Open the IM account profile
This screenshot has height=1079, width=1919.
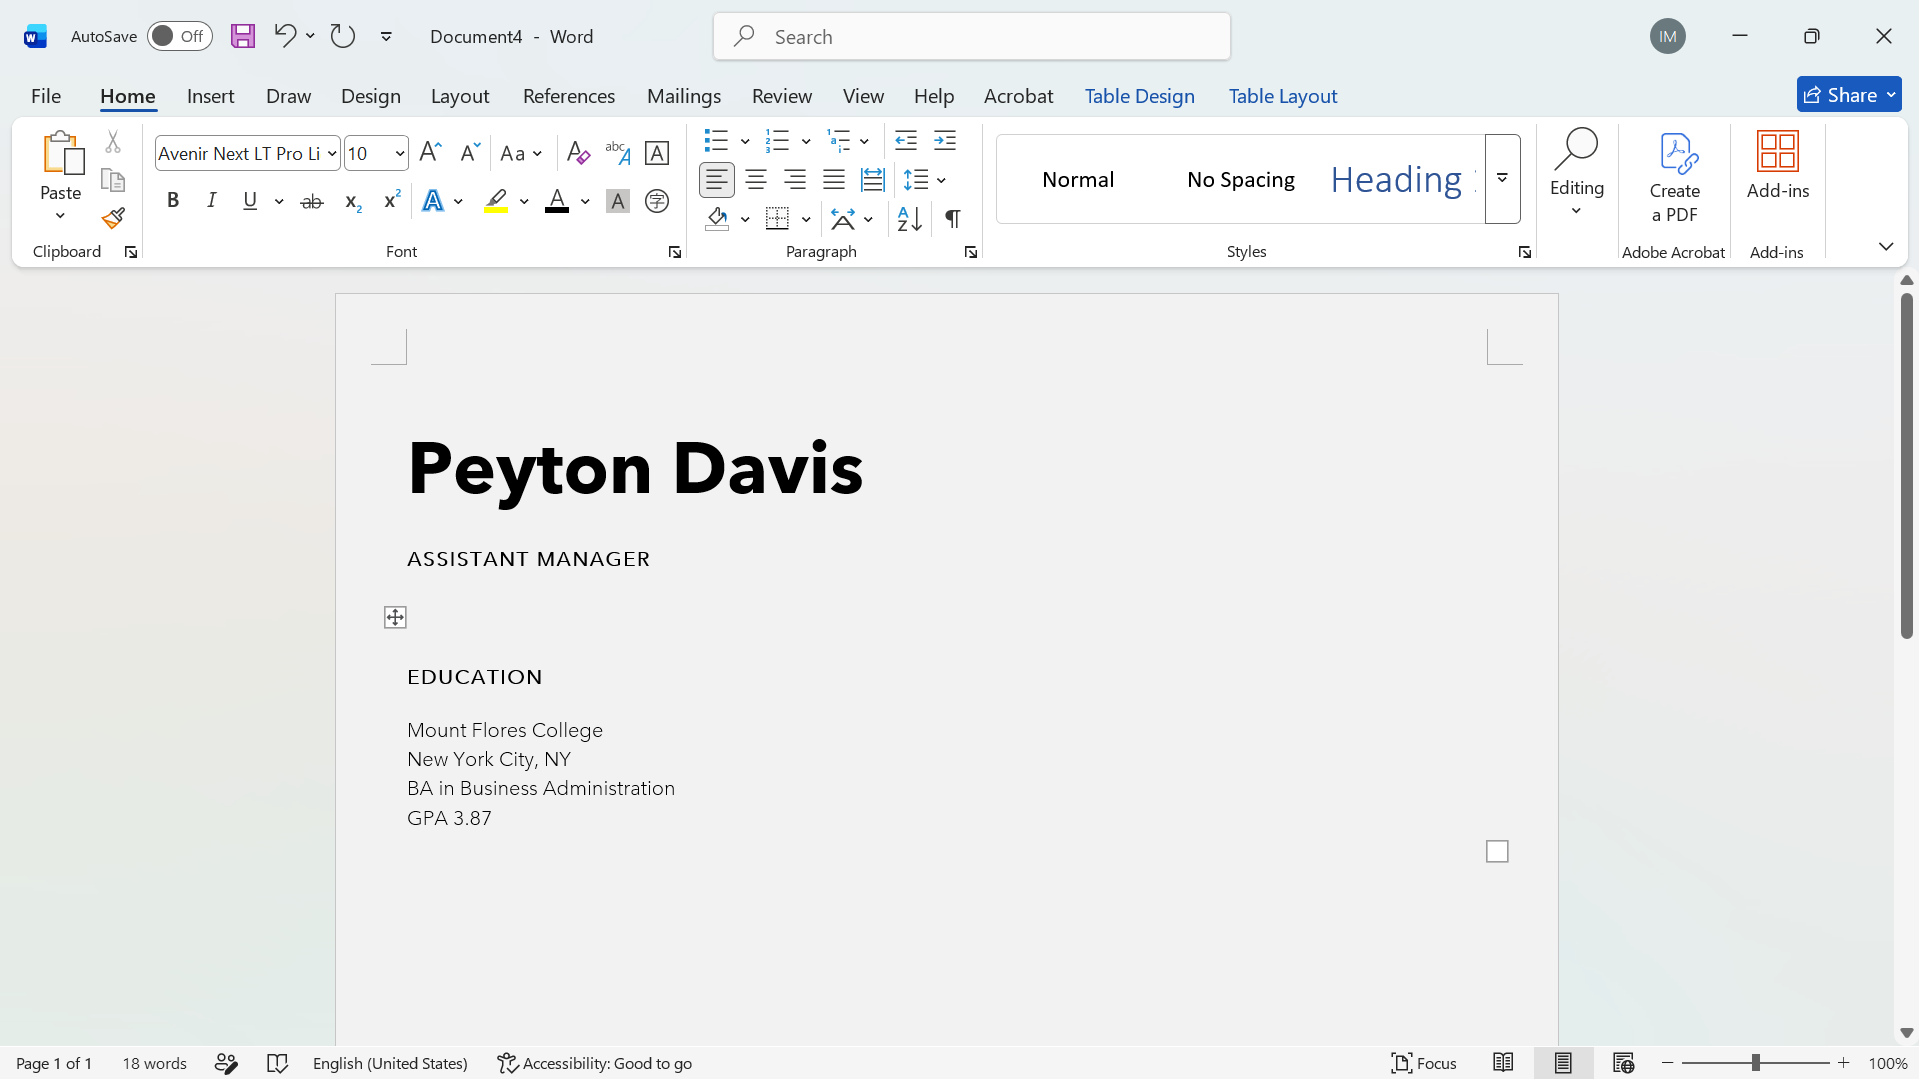click(x=1668, y=37)
